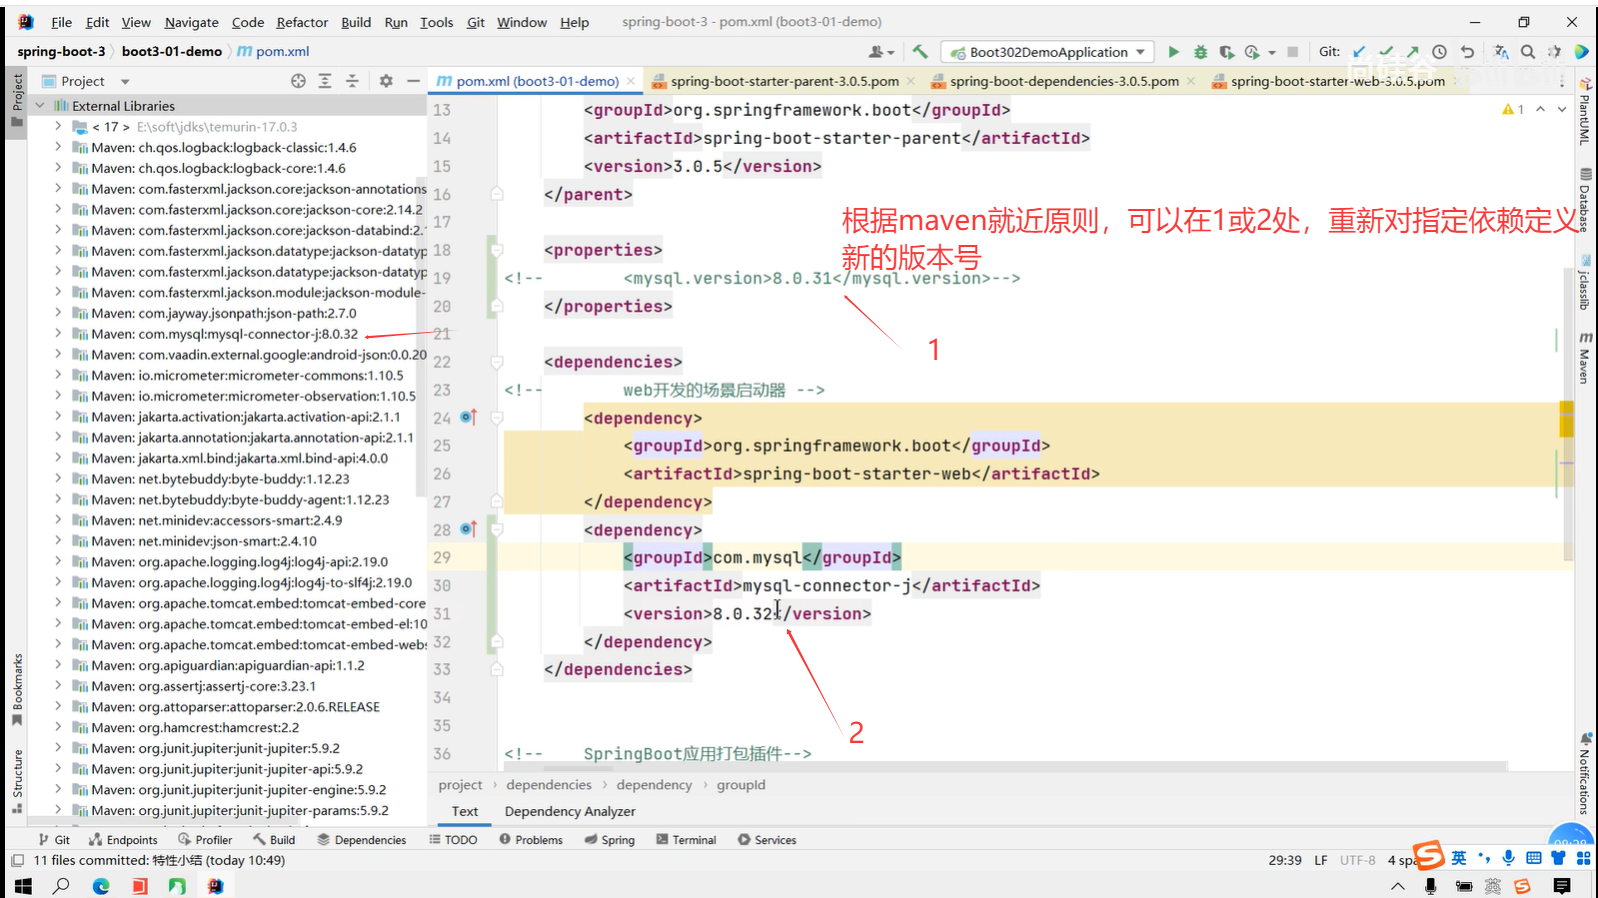Image resolution: width=1598 pixels, height=898 pixels.
Task: Open the Navigate menu
Action: click(191, 22)
